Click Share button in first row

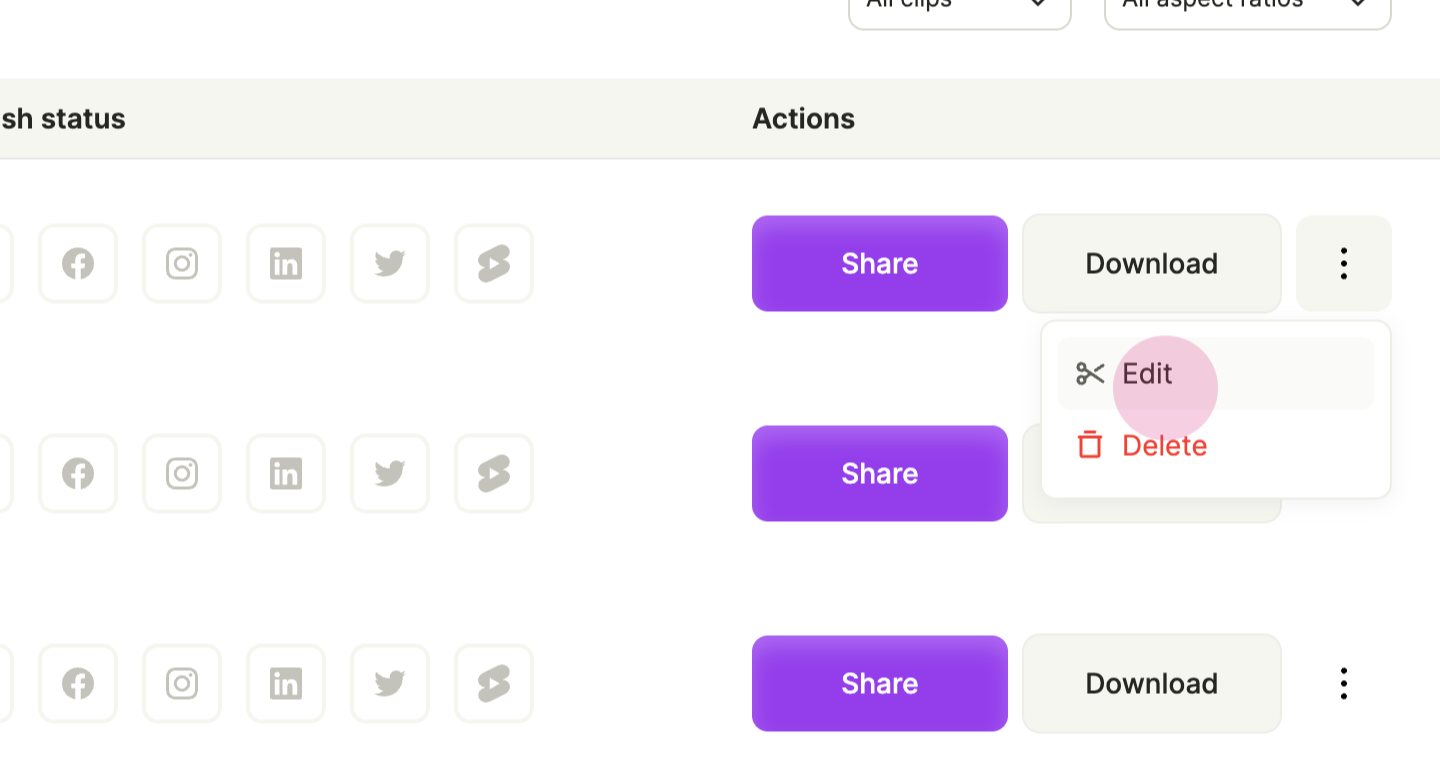point(880,264)
